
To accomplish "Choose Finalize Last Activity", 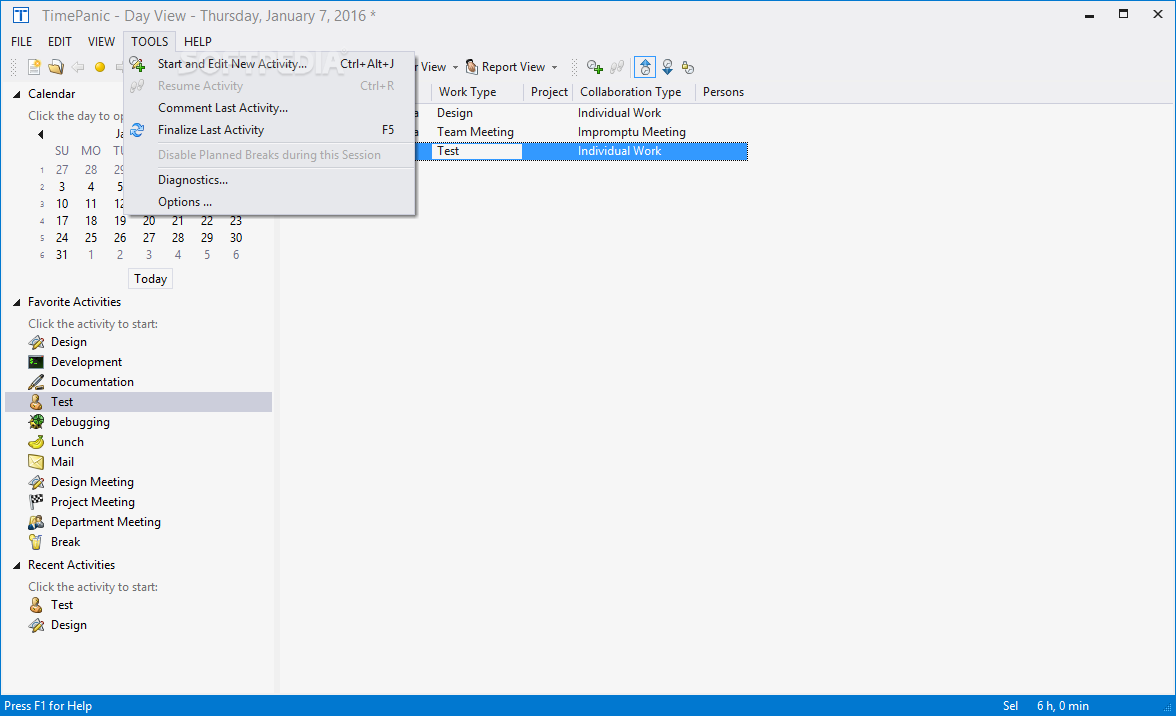I will coord(270,130).
